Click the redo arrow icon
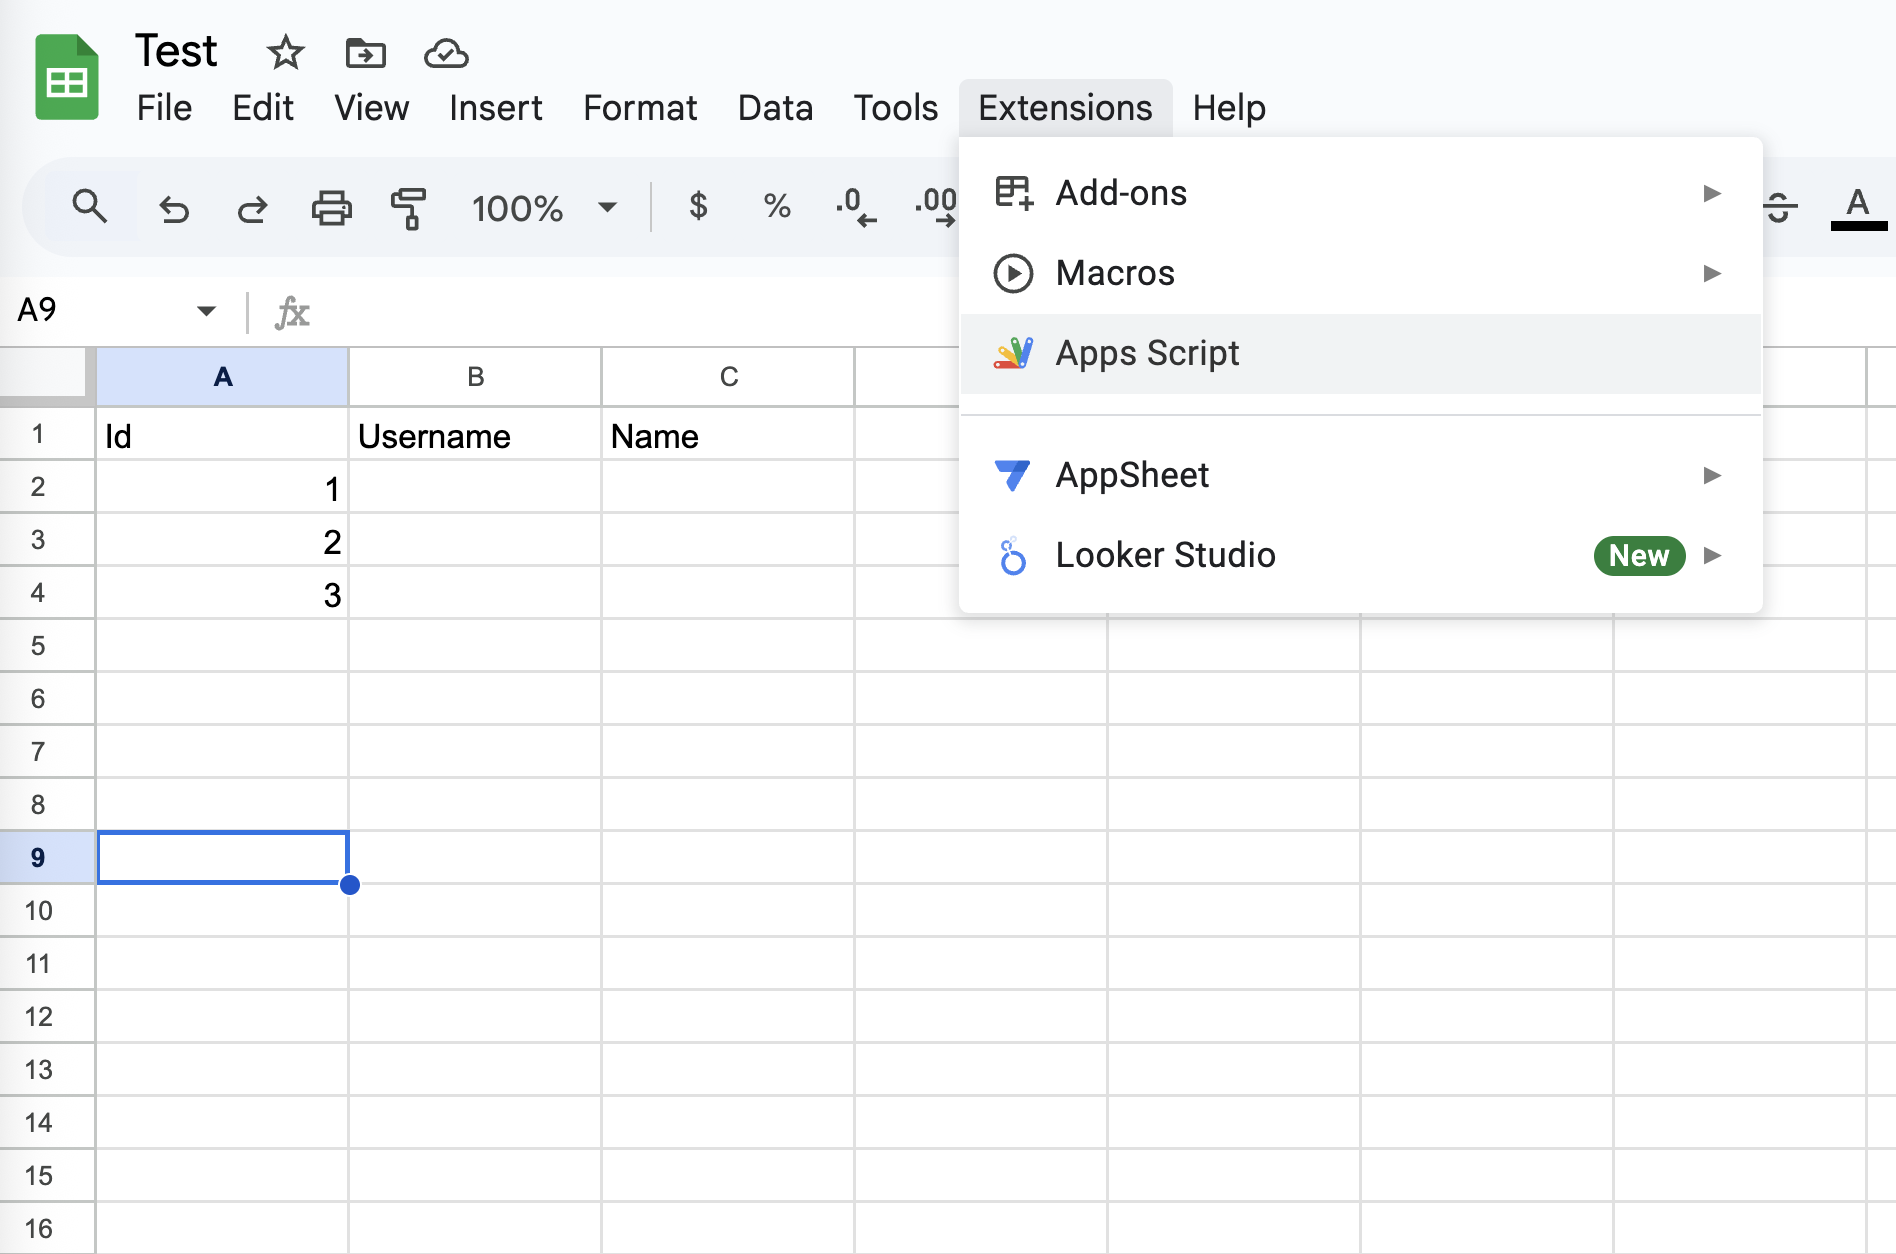Image resolution: width=1896 pixels, height=1254 pixels. coord(252,208)
